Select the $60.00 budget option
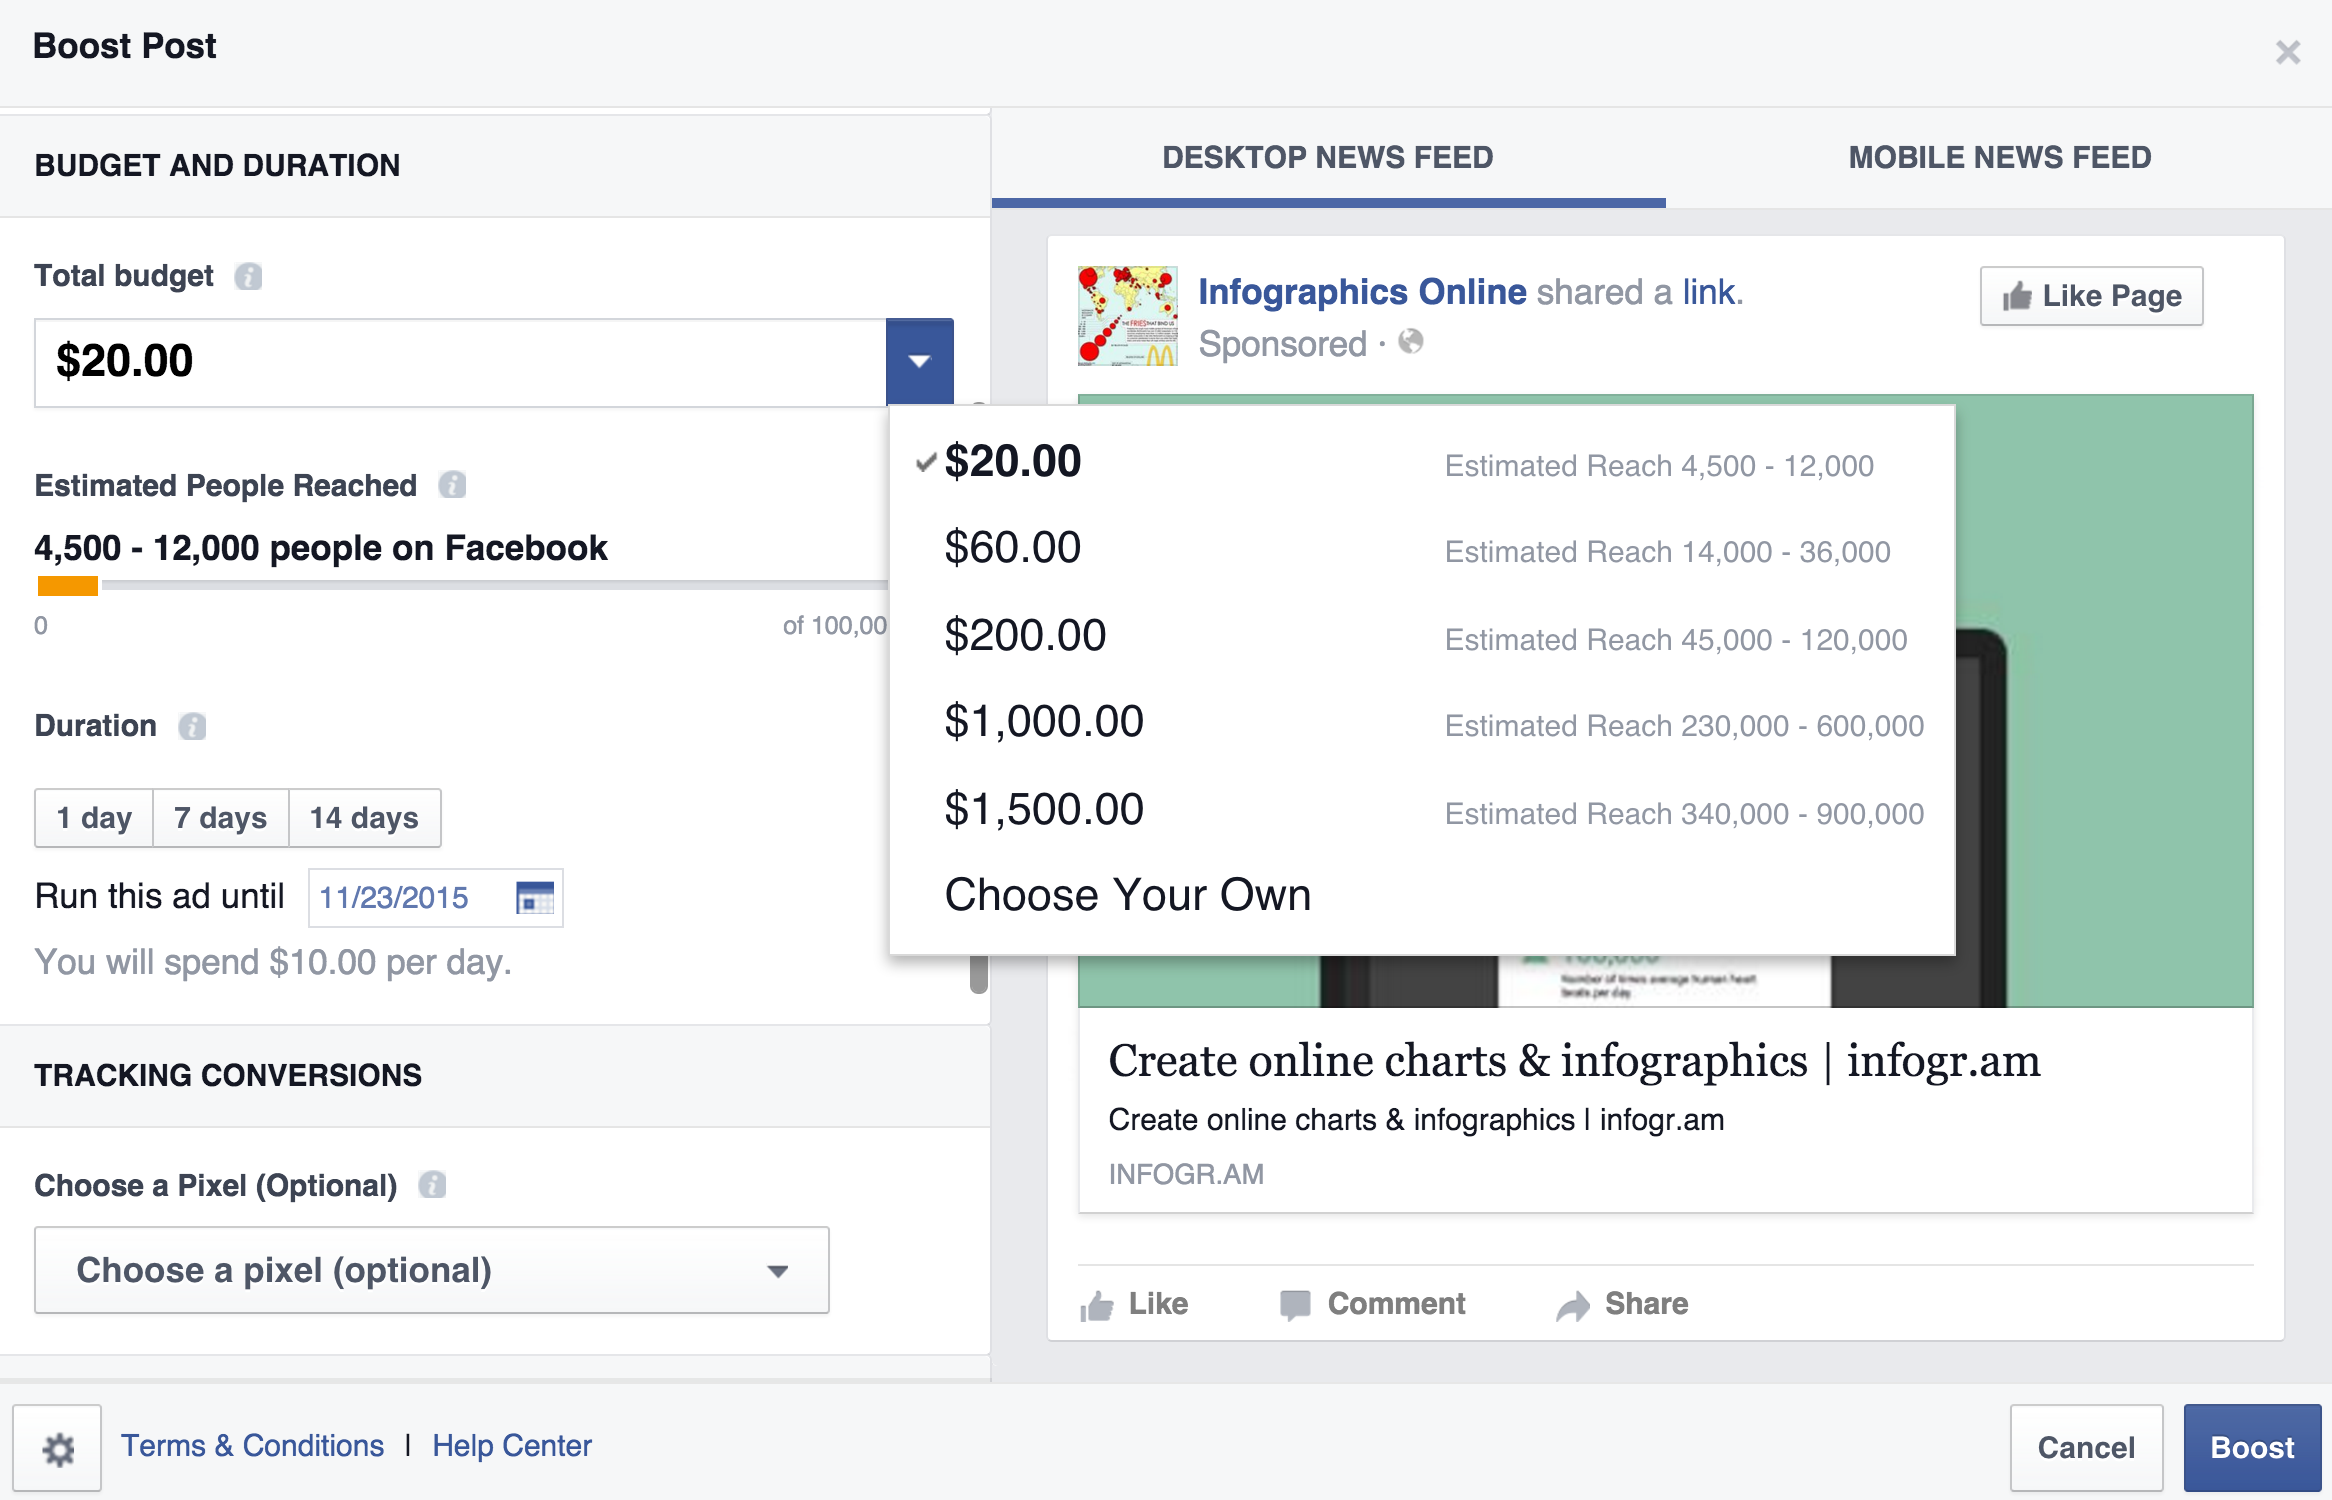Image resolution: width=2332 pixels, height=1500 pixels. [x=1422, y=549]
